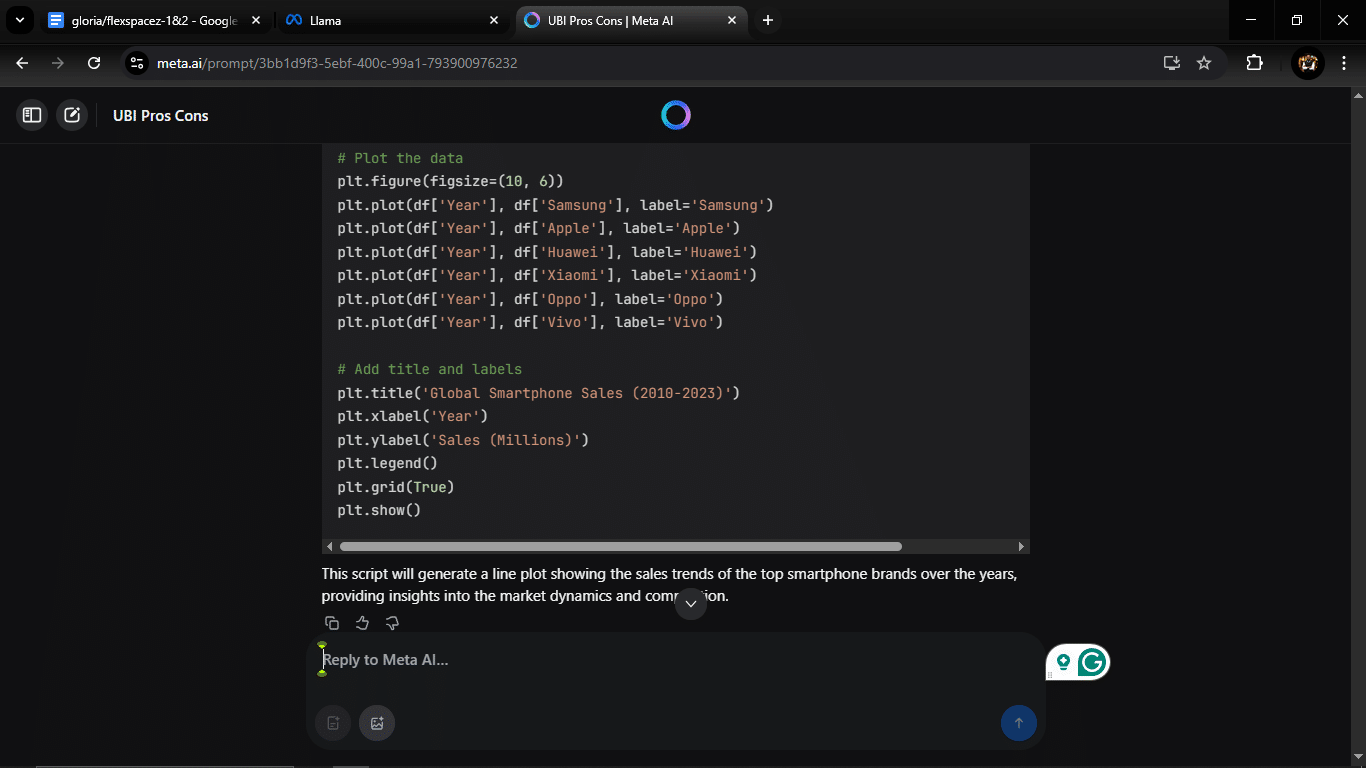Viewport: 1366px width, 768px height.
Task: Click code scrollbar right arrow
Action: coord(1021,546)
